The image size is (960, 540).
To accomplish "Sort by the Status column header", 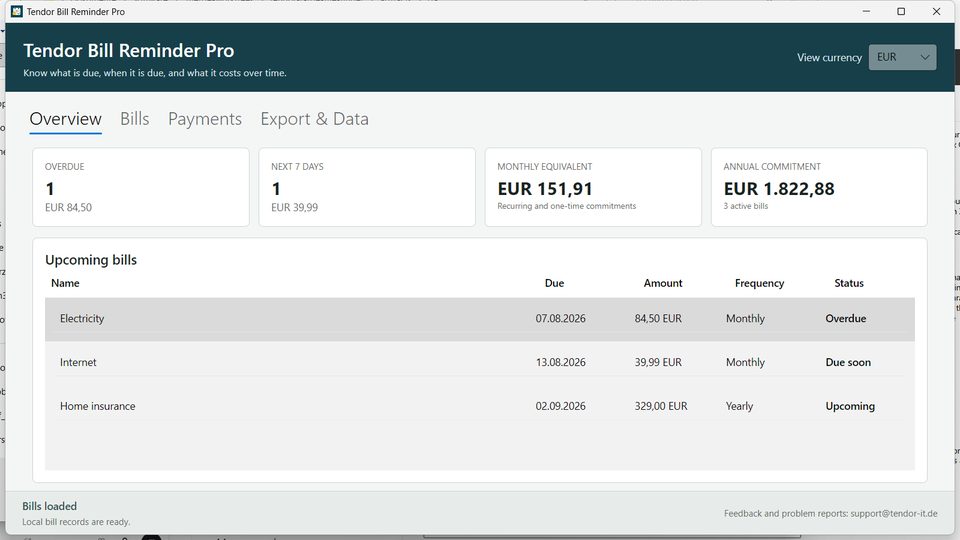I will (x=849, y=283).
